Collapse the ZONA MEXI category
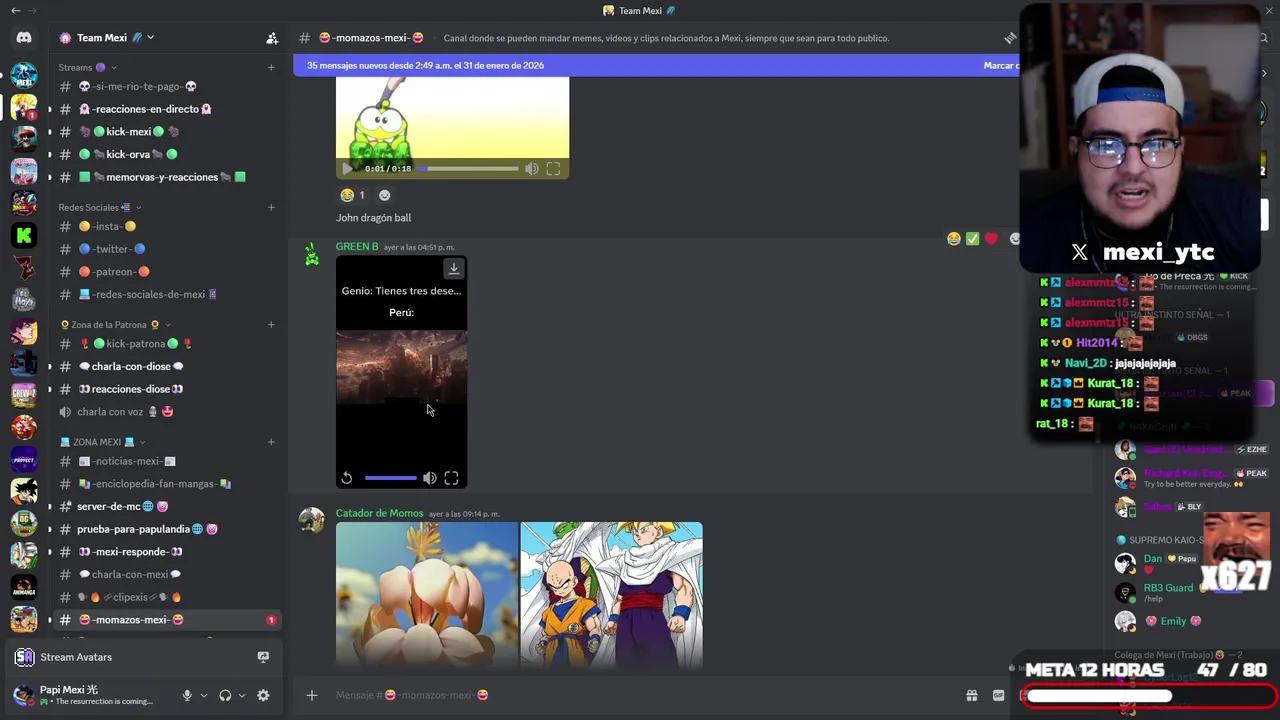Viewport: 1280px width, 720px height. [x=103, y=442]
